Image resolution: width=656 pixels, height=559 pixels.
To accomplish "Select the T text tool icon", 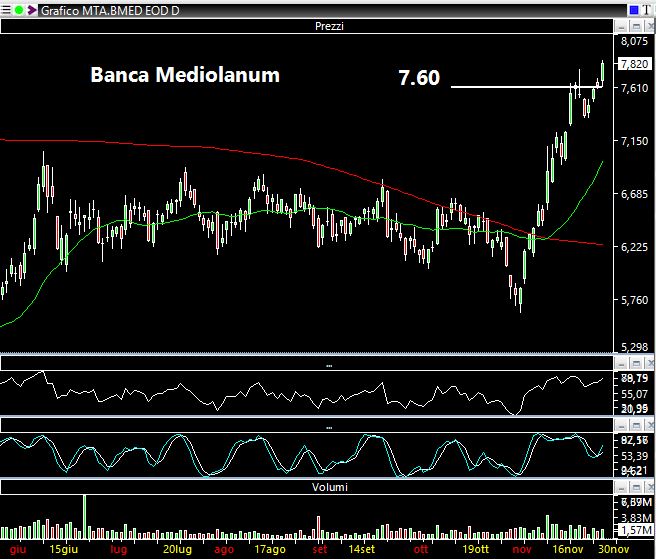I will click(647, 10).
